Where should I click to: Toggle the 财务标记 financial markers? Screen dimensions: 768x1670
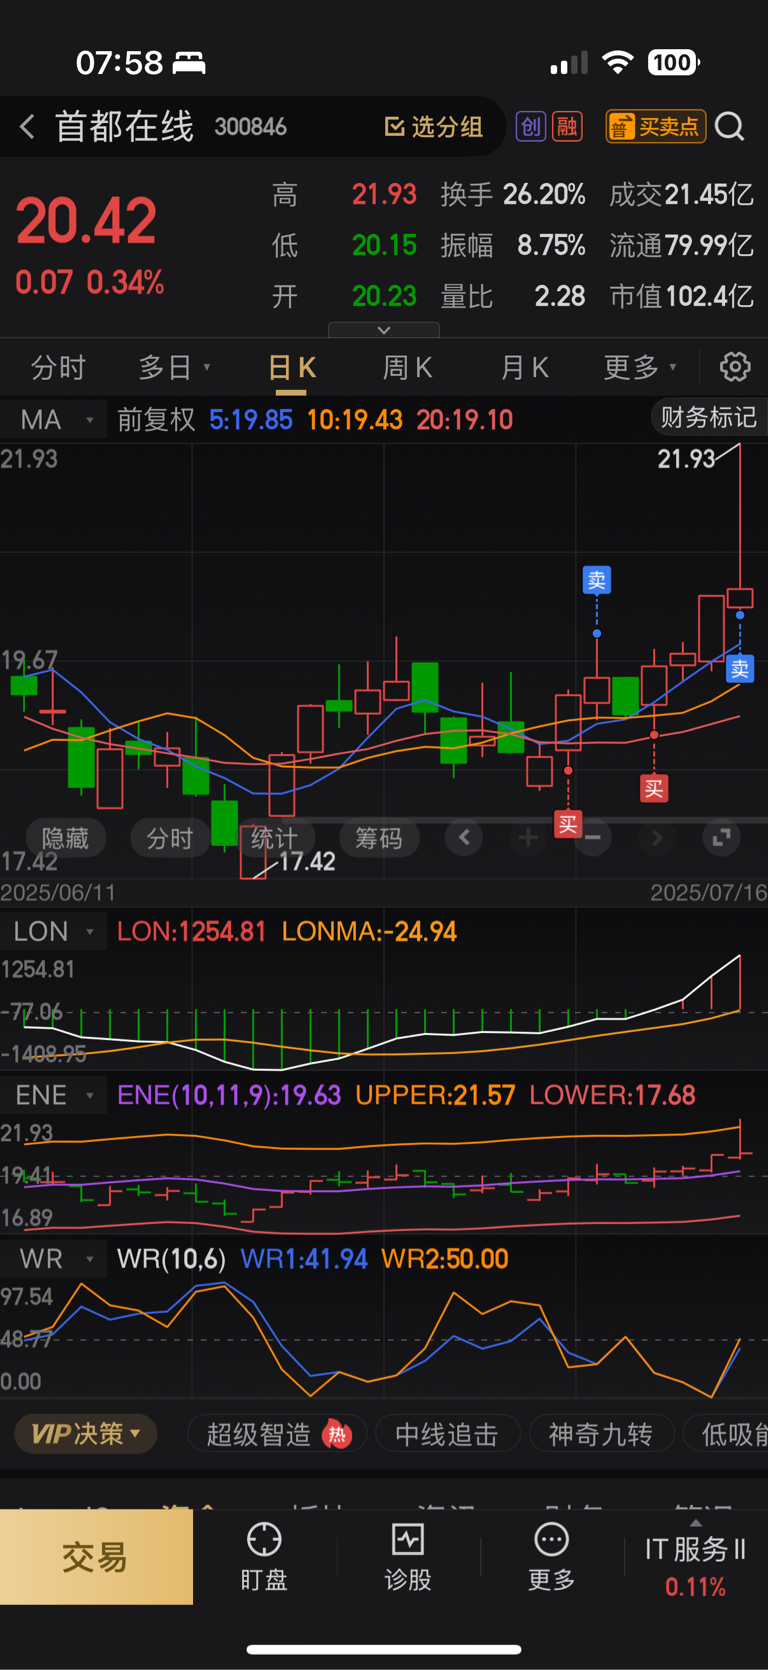click(709, 417)
